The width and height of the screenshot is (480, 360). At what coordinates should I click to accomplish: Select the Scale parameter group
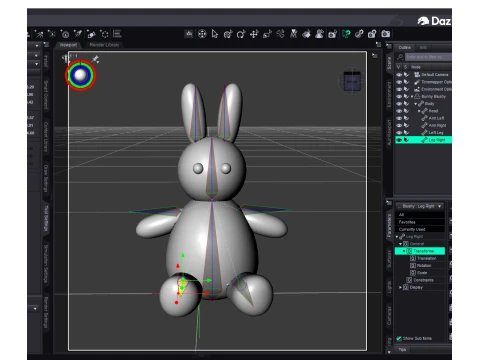click(422, 273)
